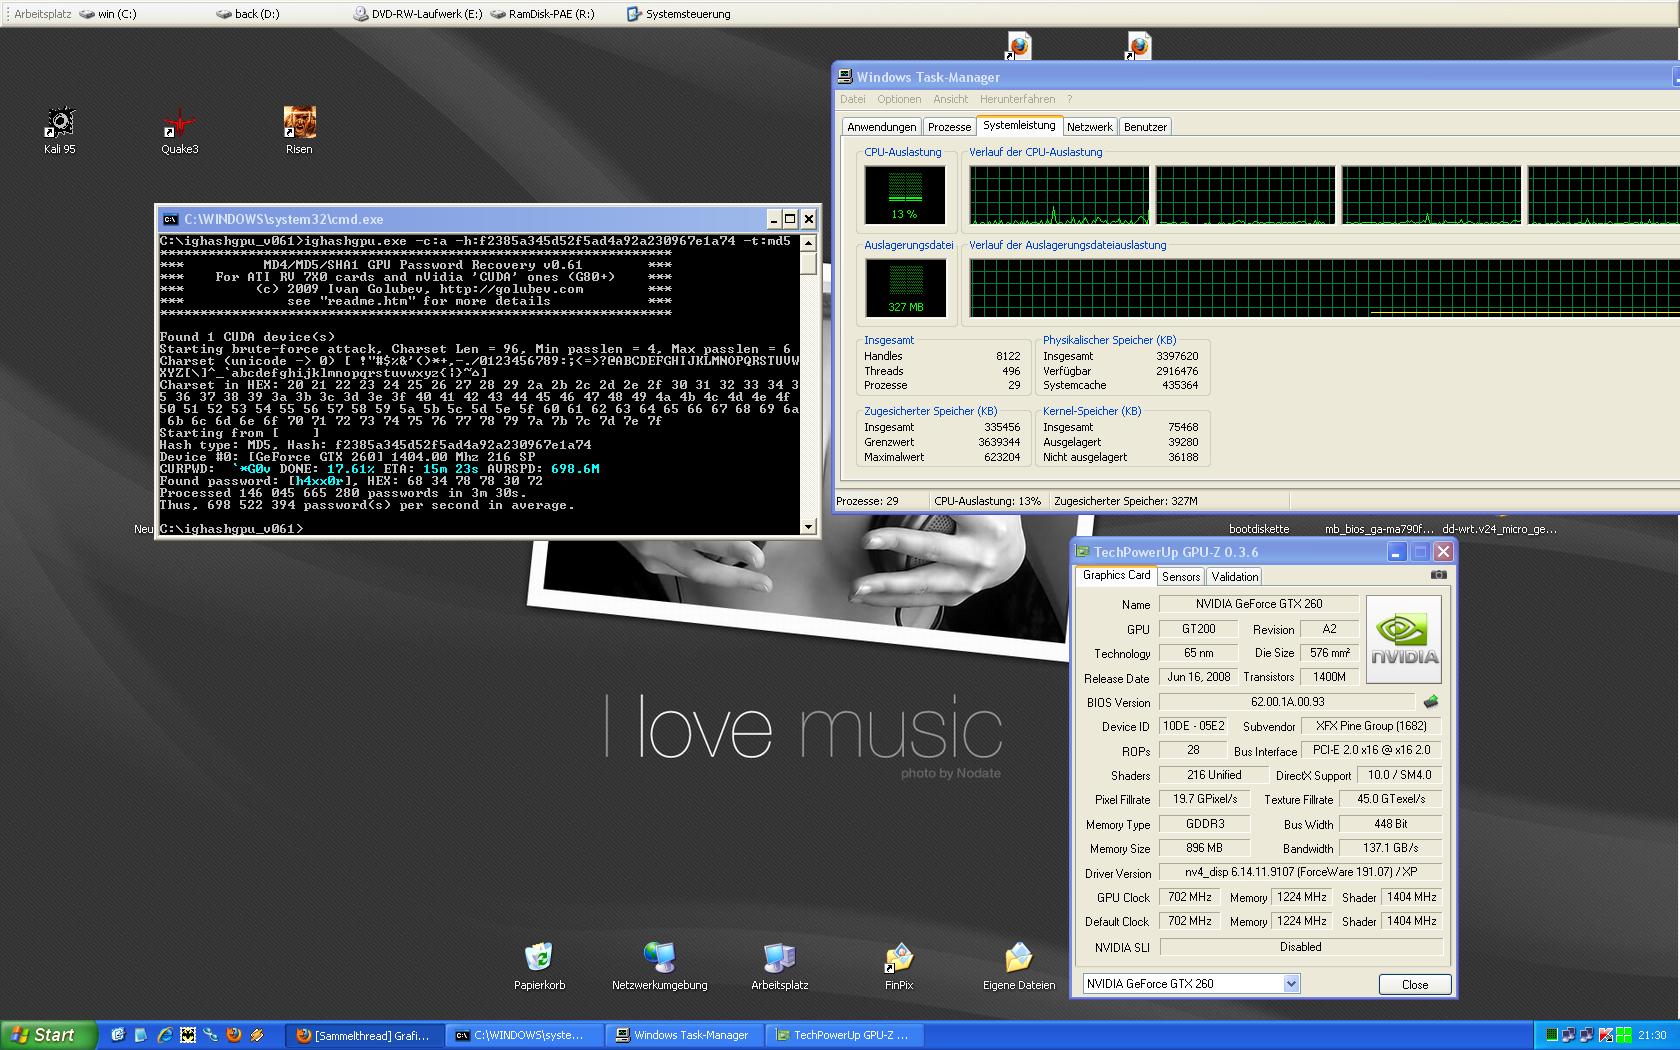1680x1050 pixels.
Task: Select the Graphics Card tab in GPU-Z
Action: pyautogui.click(x=1116, y=575)
